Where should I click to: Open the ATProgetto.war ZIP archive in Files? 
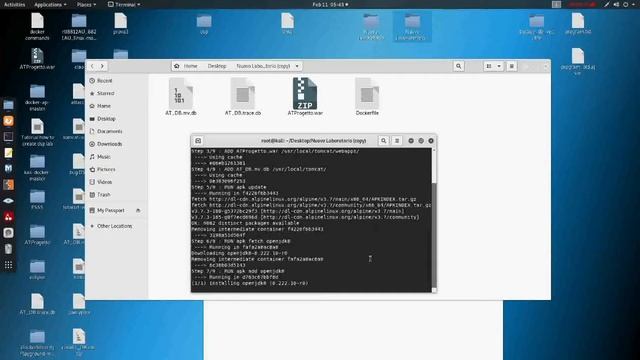[x=305, y=97]
